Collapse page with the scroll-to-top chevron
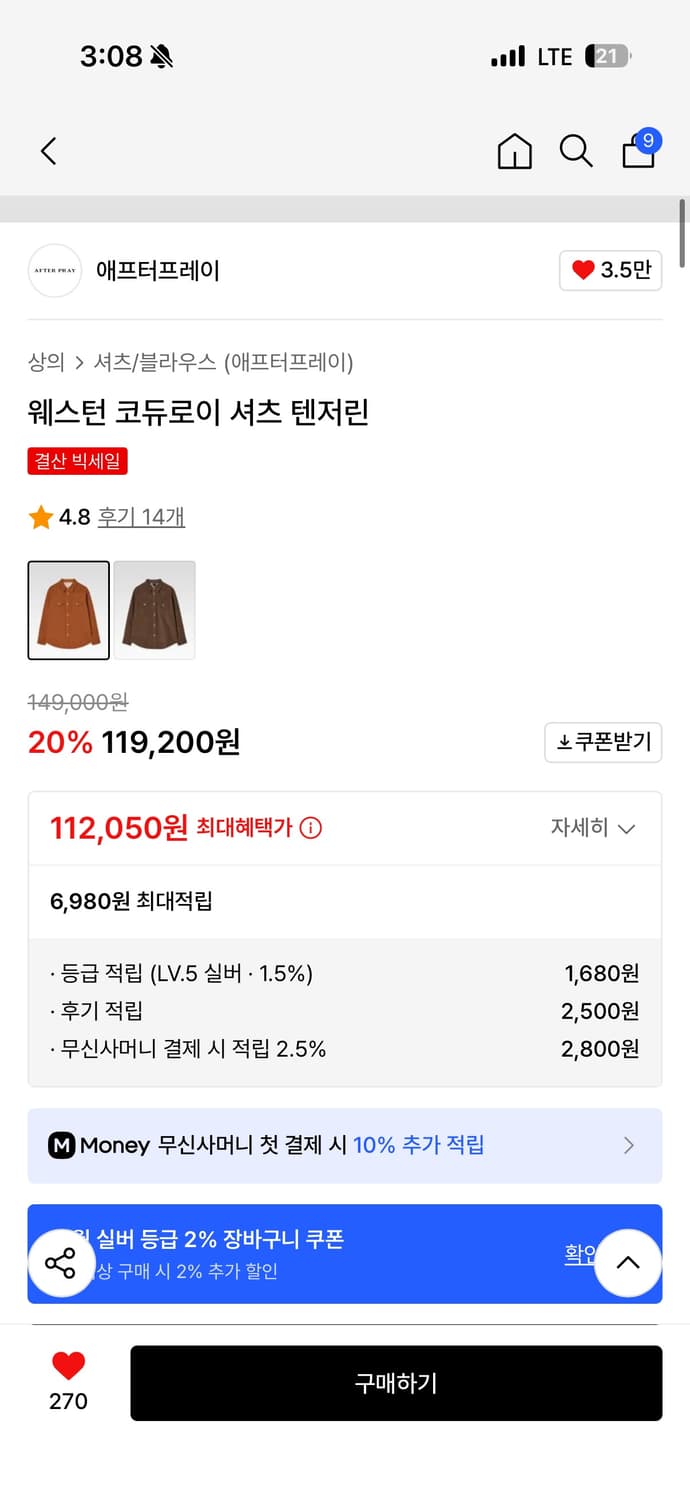 click(628, 1263)
